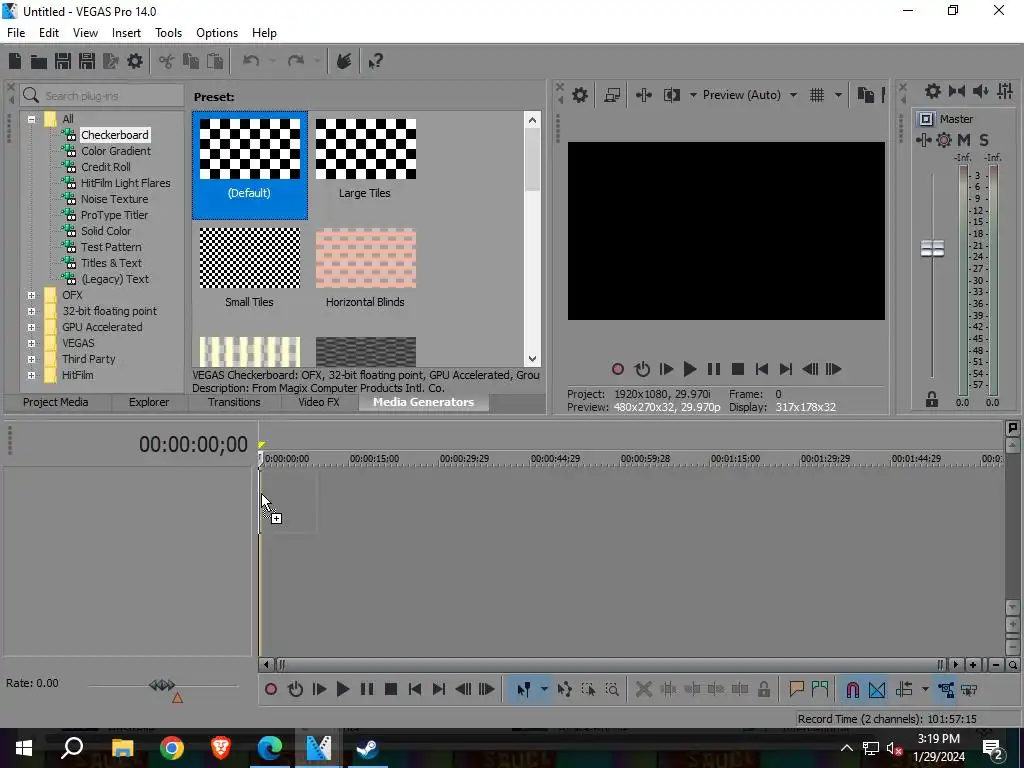The height and width of the screenshot is (768, 1024).
Task: Click the Split Screen View icon
Action: pos(671,95)
